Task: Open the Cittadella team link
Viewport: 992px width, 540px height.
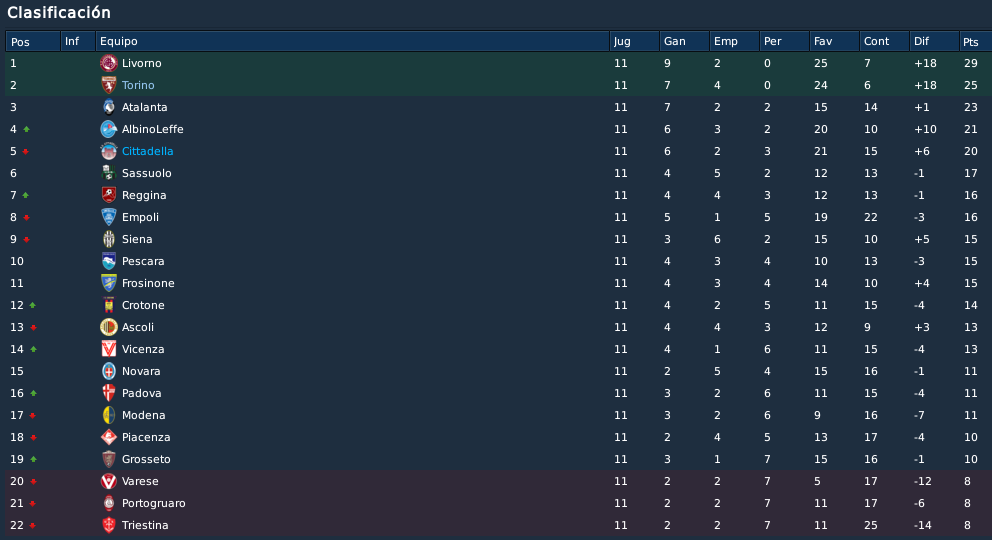Action: click(x=147, y=151)
